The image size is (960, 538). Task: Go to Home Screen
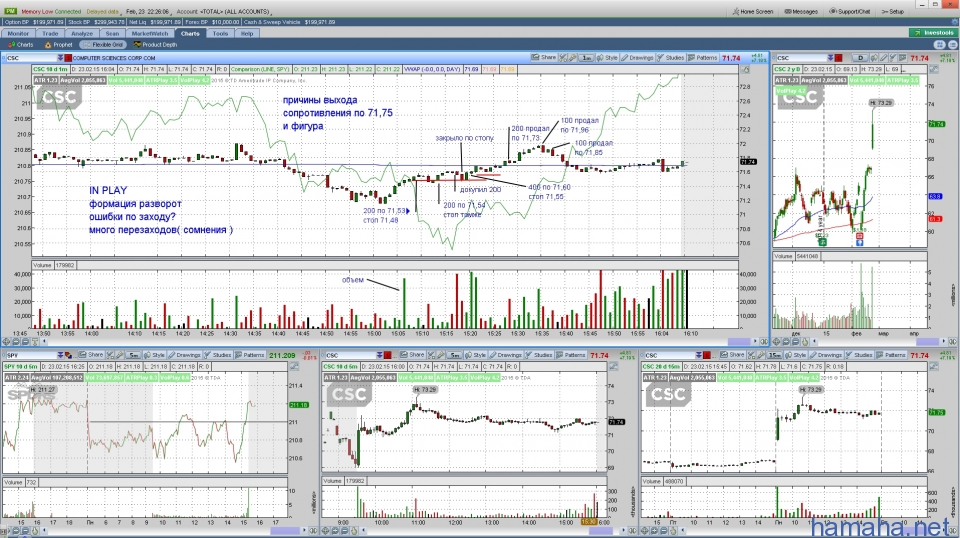[752, 12]
